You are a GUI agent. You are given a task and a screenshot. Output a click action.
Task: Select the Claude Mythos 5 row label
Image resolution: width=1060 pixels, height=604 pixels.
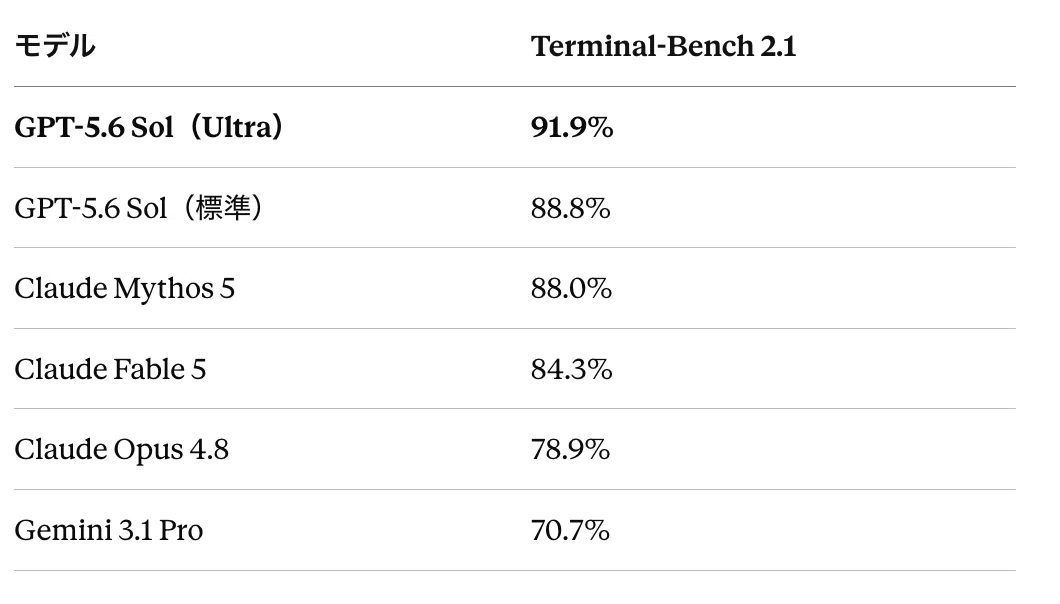124,288
